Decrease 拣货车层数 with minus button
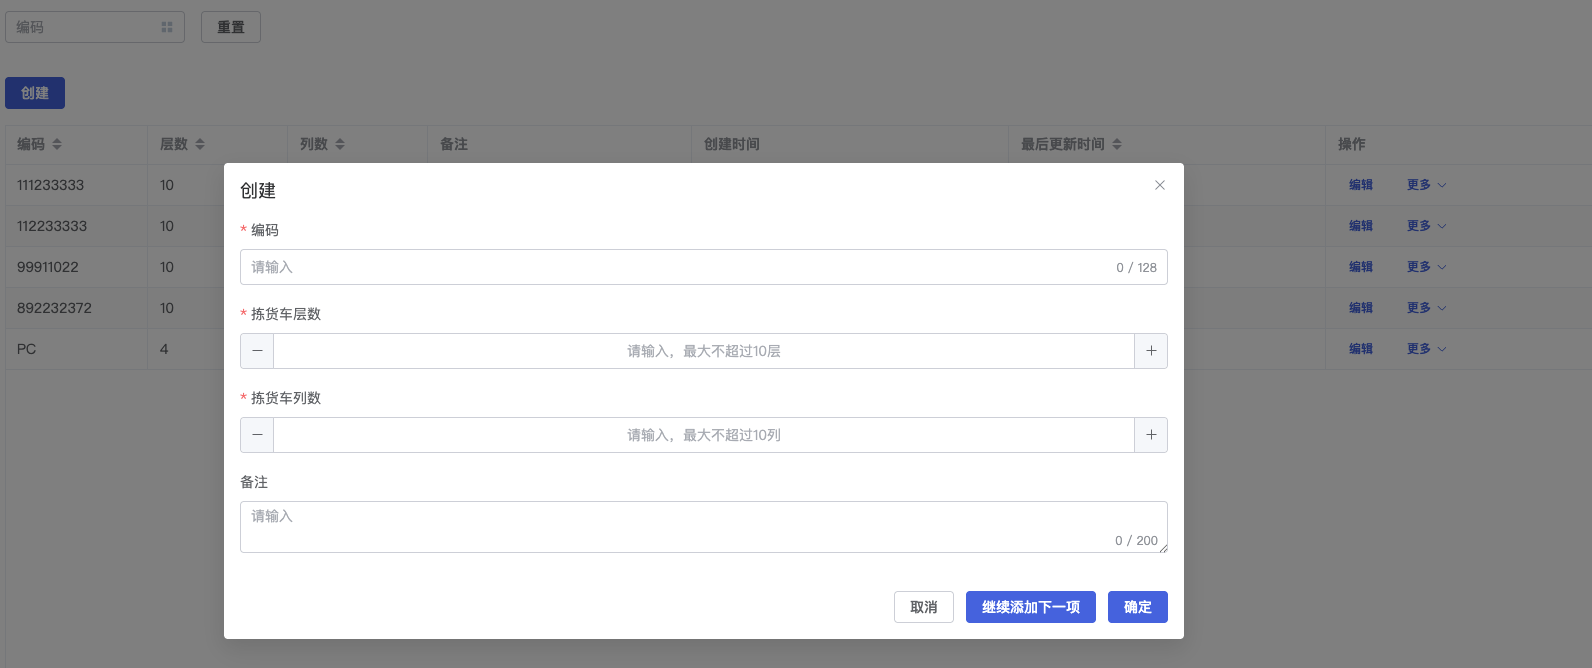Screen dimensions: 1592x668 pyautogui.click(x=257, y=351)
